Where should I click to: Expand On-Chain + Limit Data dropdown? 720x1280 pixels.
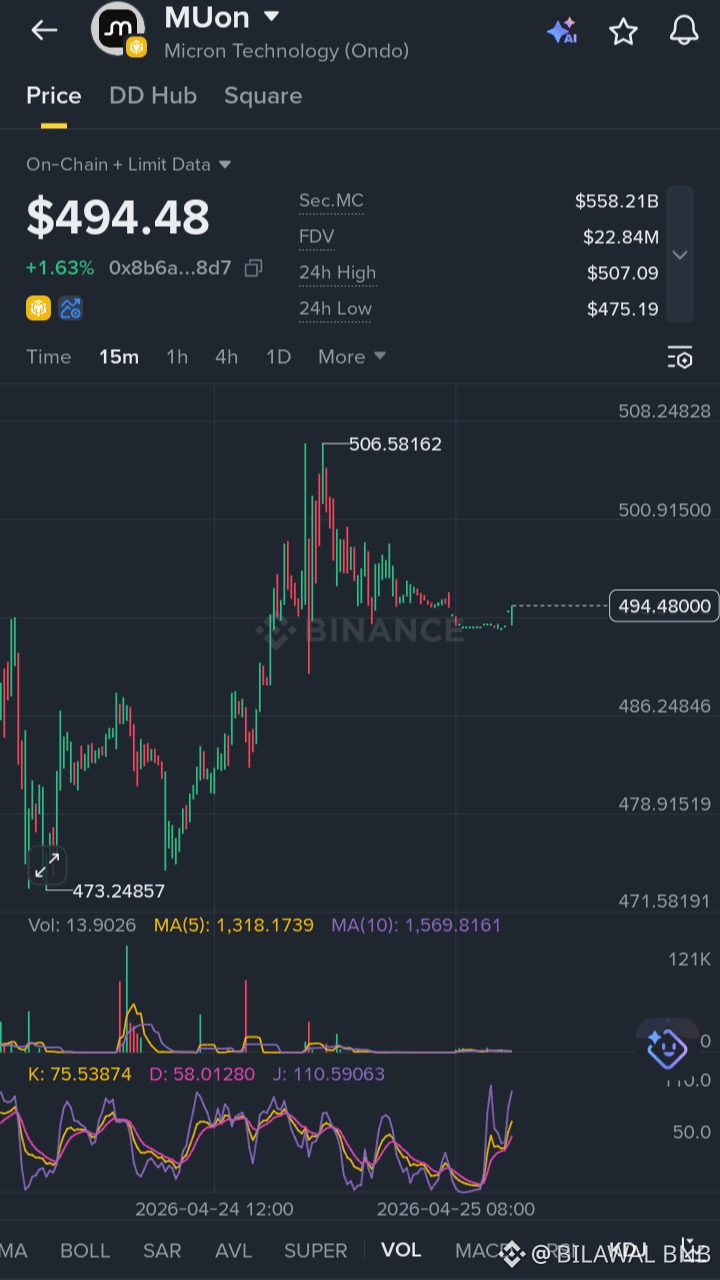click(x=129, y=164)
